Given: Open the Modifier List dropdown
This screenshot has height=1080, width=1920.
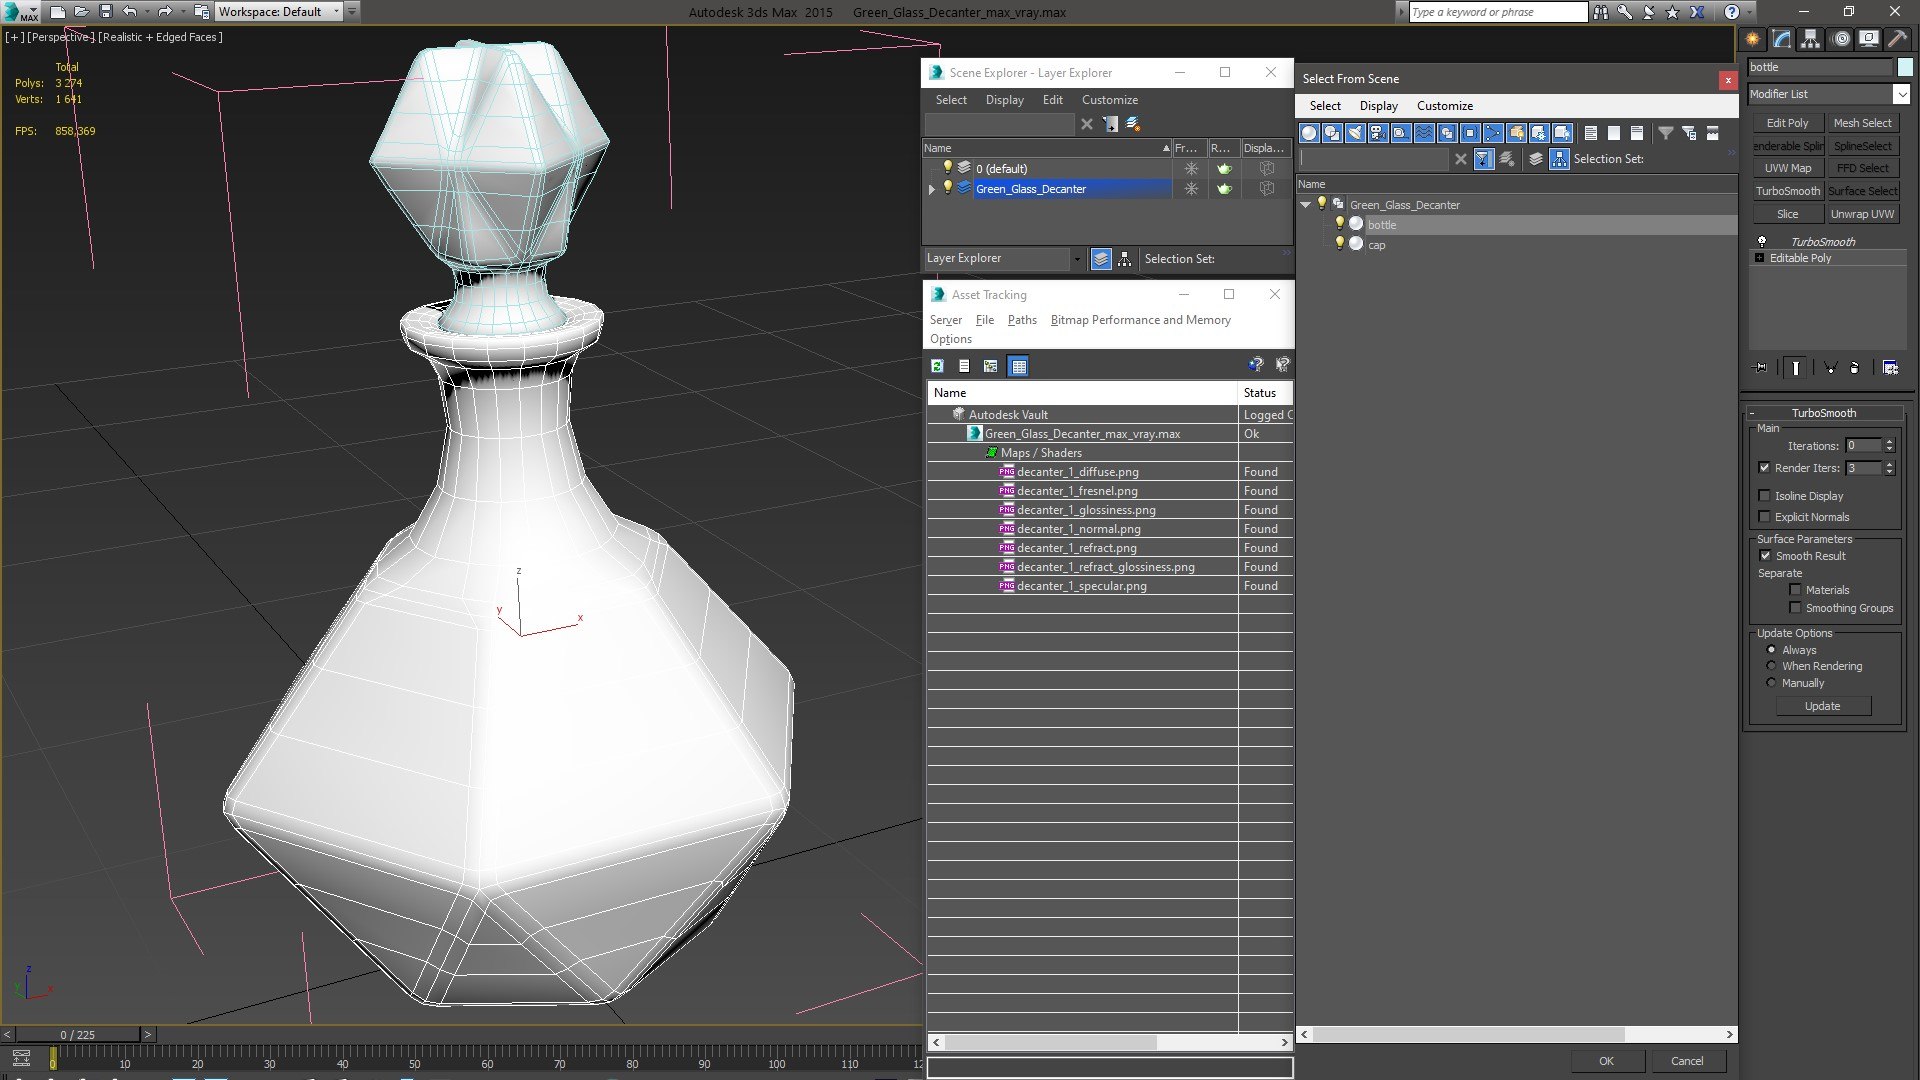Looking at the screenshot, I should 1901,94.
